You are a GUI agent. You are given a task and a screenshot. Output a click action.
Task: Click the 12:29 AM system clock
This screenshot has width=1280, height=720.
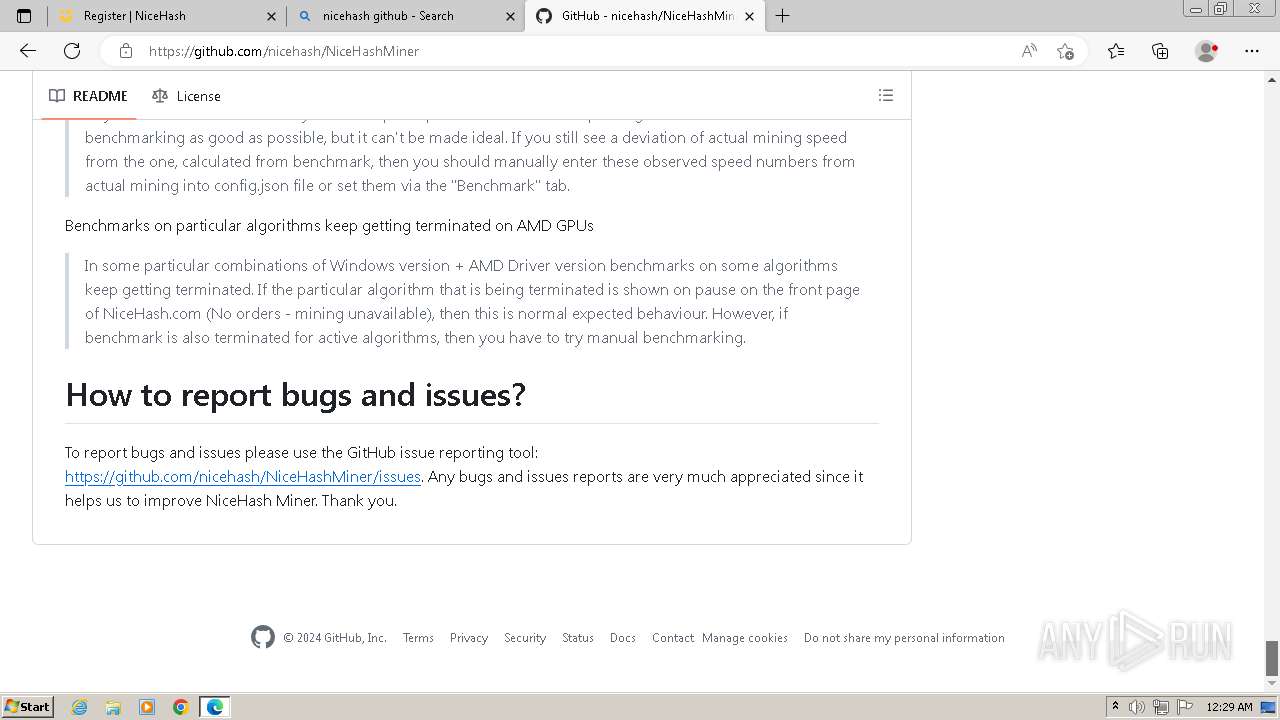point(1230,707)
